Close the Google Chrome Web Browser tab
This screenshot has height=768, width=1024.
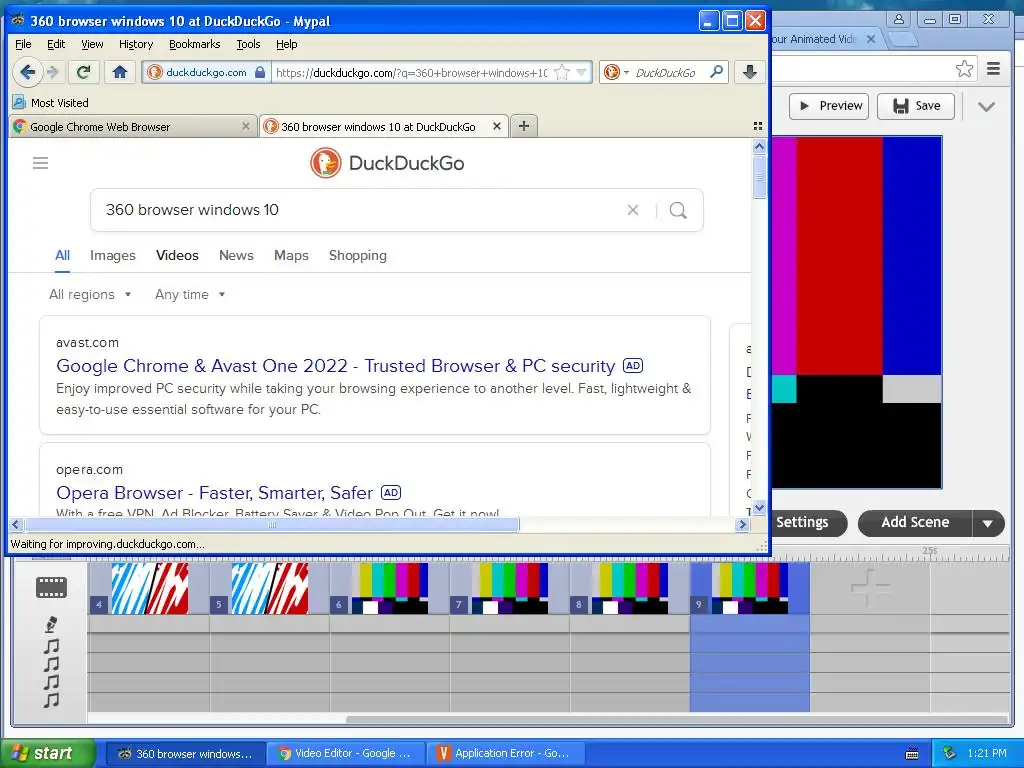click(246, 126)
